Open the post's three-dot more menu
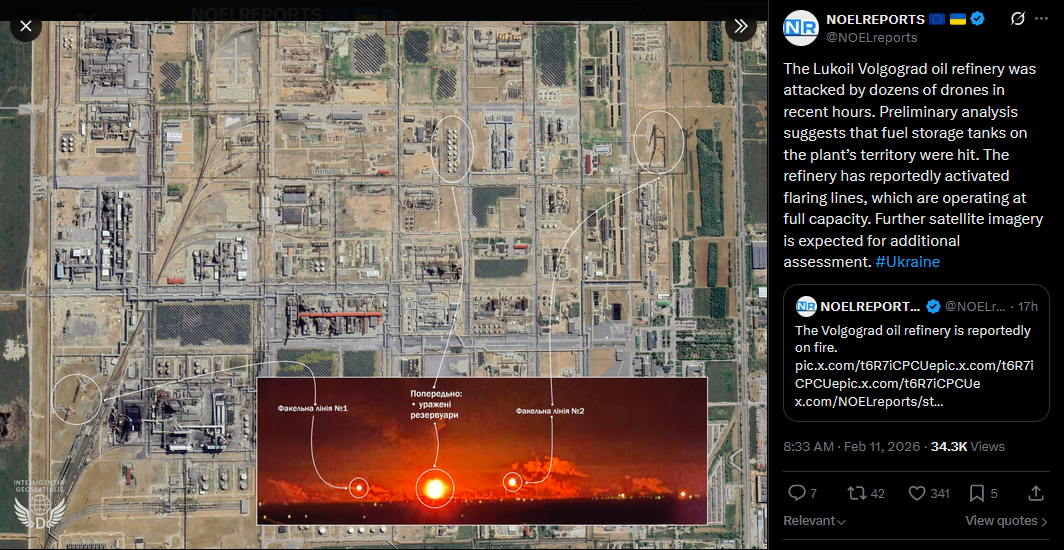Viewport: 1064px width, 550px height. (1042, 19)
